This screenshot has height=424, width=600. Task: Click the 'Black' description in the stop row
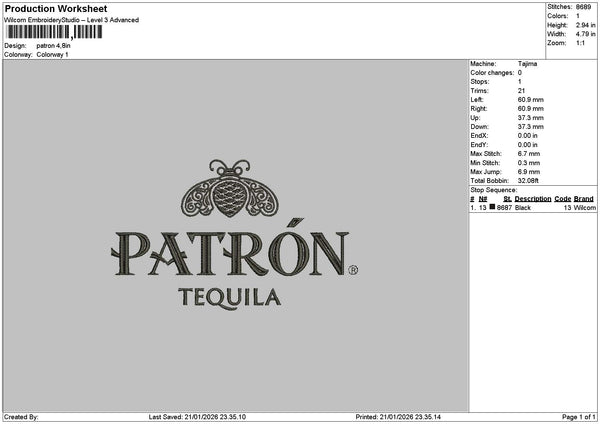(523, 207)
